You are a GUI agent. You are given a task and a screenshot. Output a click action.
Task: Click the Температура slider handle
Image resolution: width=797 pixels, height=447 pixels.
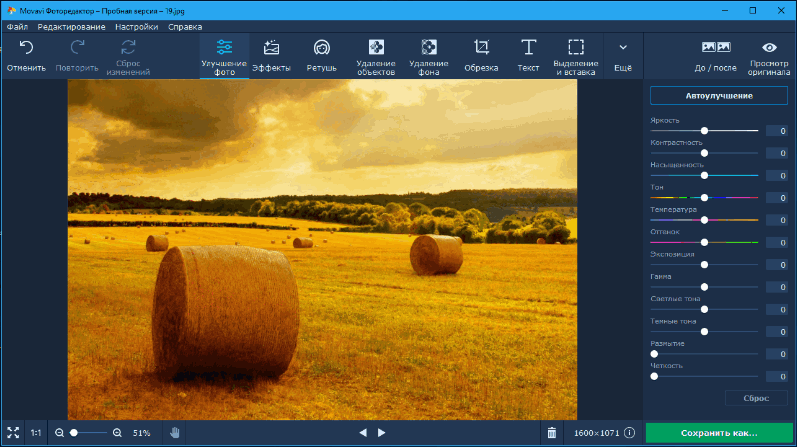(x=704, y=220)
